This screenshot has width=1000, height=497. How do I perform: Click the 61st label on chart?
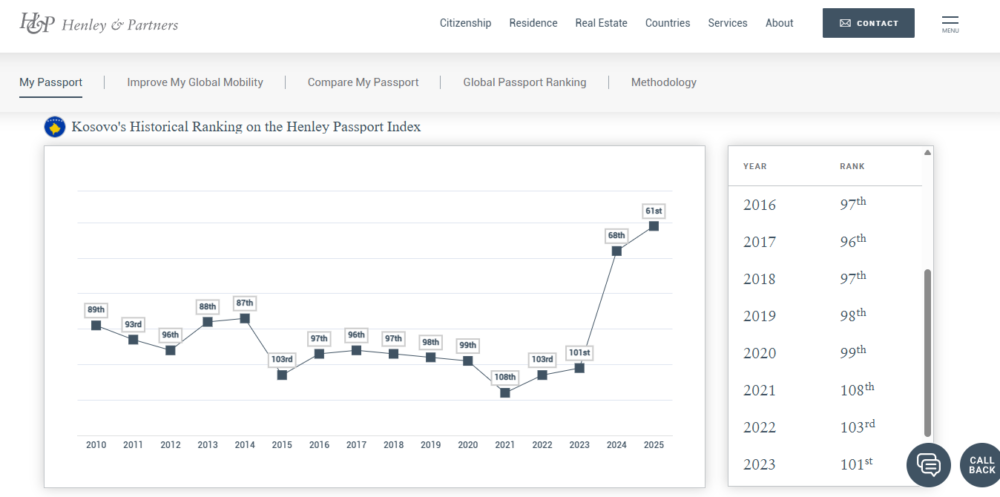click(654, 211)
